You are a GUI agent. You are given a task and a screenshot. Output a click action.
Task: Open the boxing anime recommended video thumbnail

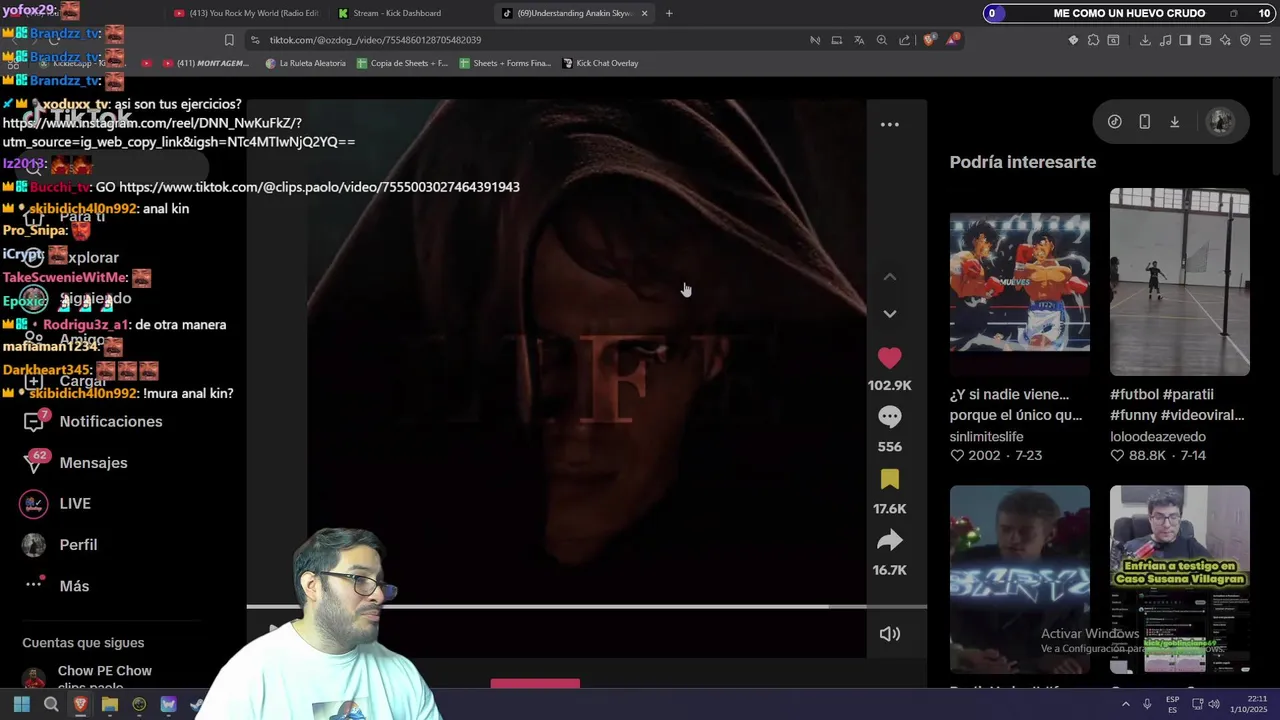coord(1019,282)
